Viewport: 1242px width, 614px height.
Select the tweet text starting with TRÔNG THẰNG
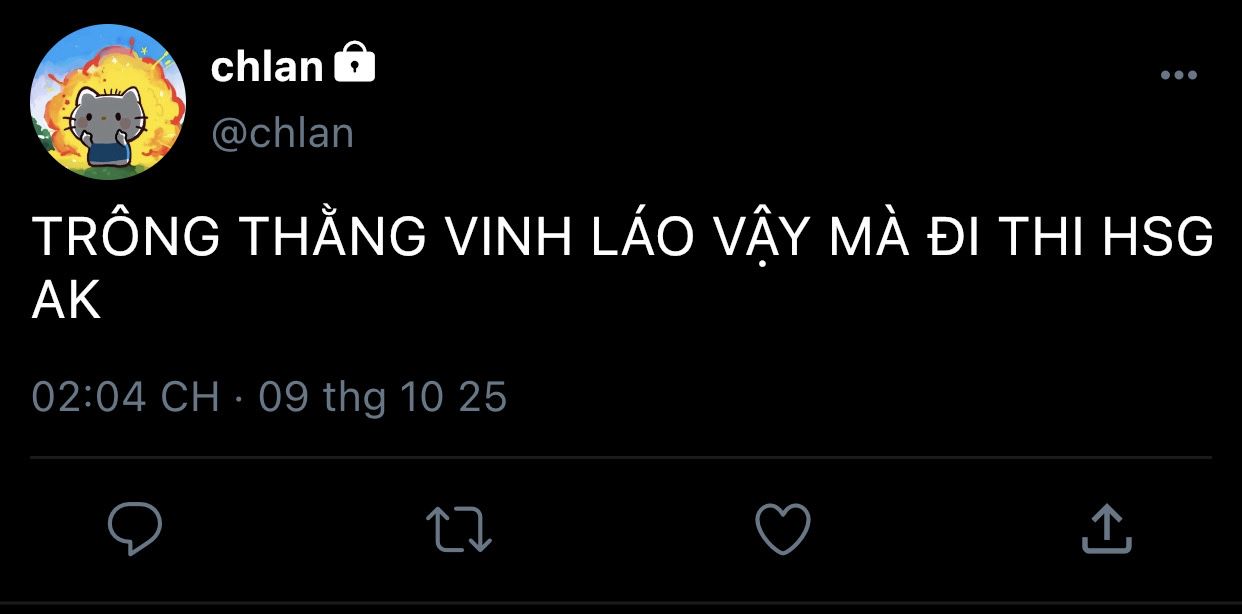pyautogui.click(x=622, y=268)
